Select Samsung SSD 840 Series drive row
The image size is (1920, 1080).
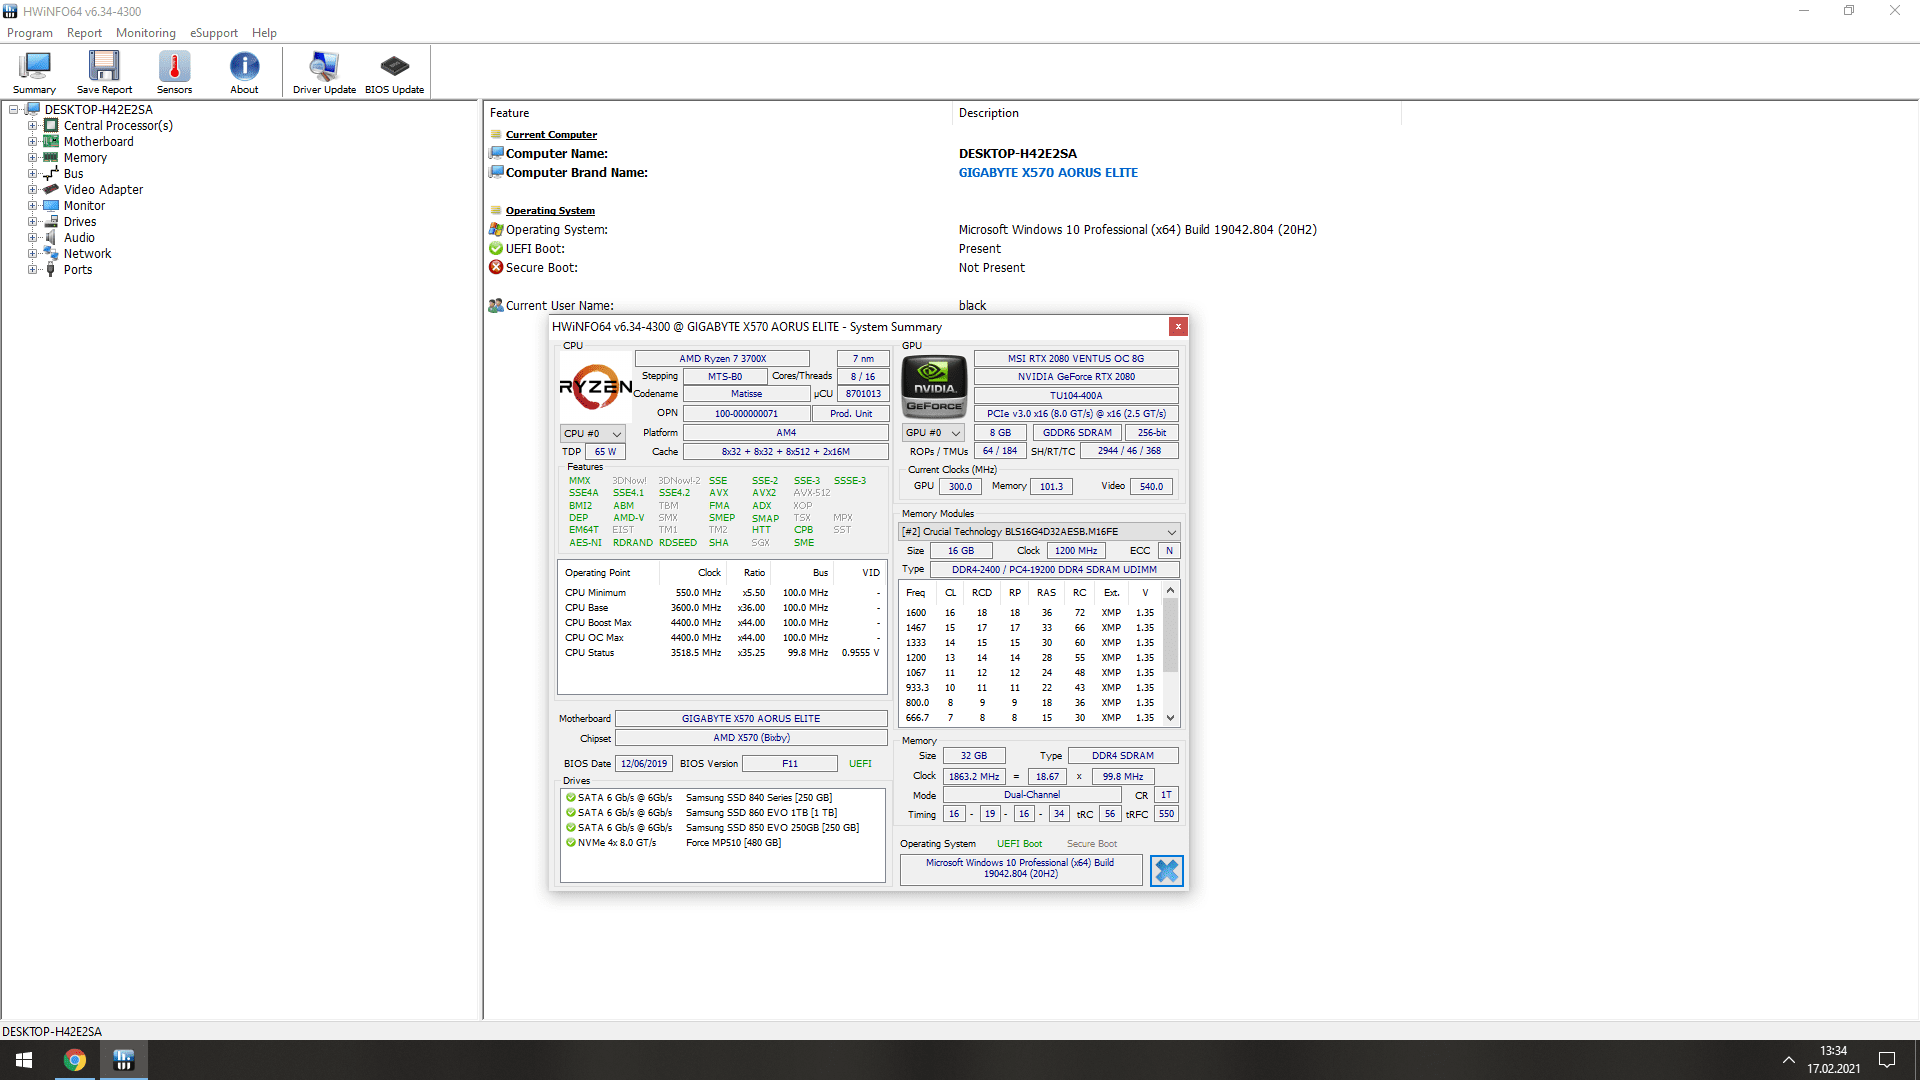722,798
